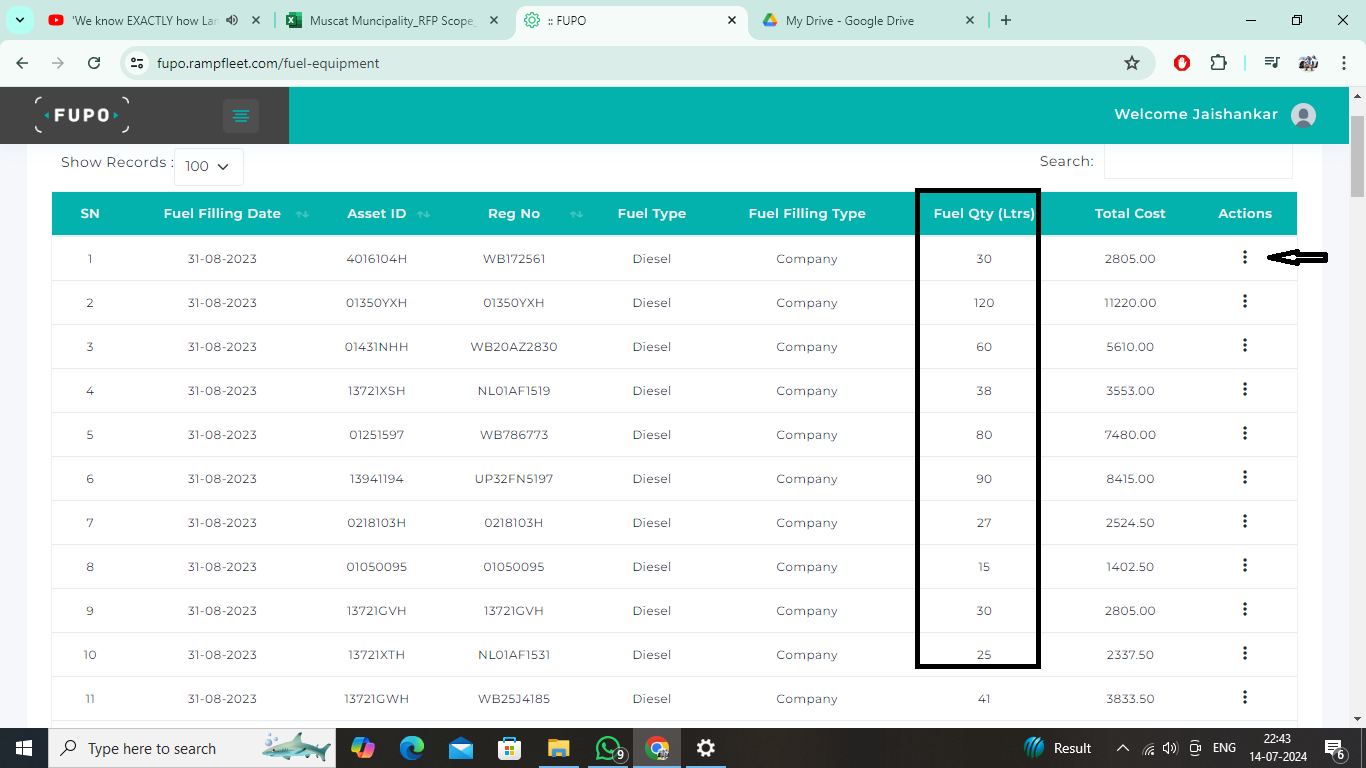
Task: Open the browser extensions puzzle icon
Action: tap(1219, 62)
